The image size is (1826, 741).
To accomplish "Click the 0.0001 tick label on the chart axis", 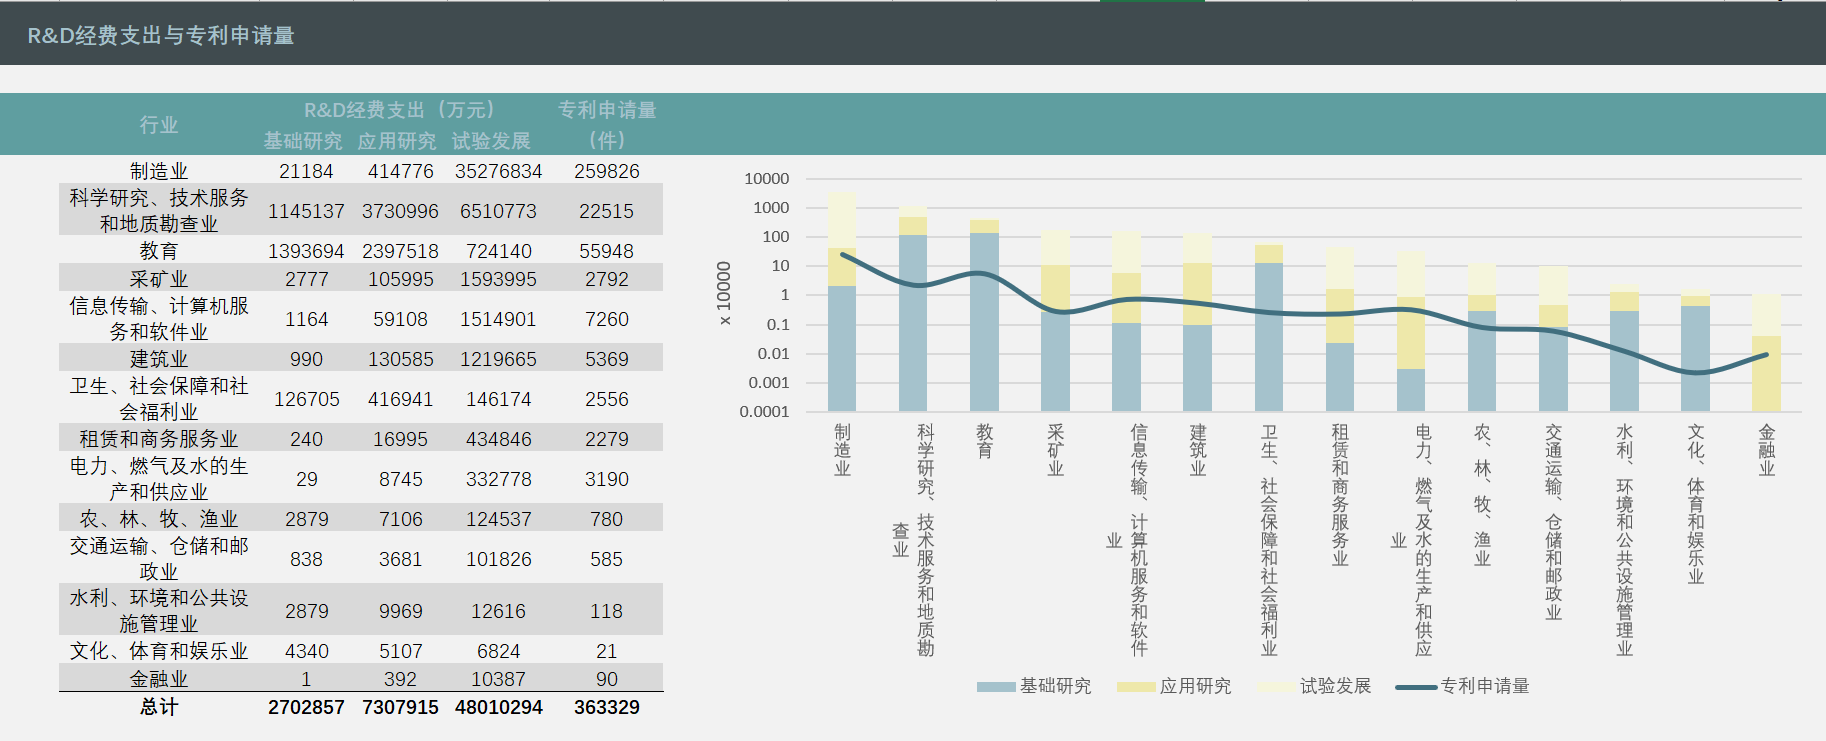I will pos(764,411).
